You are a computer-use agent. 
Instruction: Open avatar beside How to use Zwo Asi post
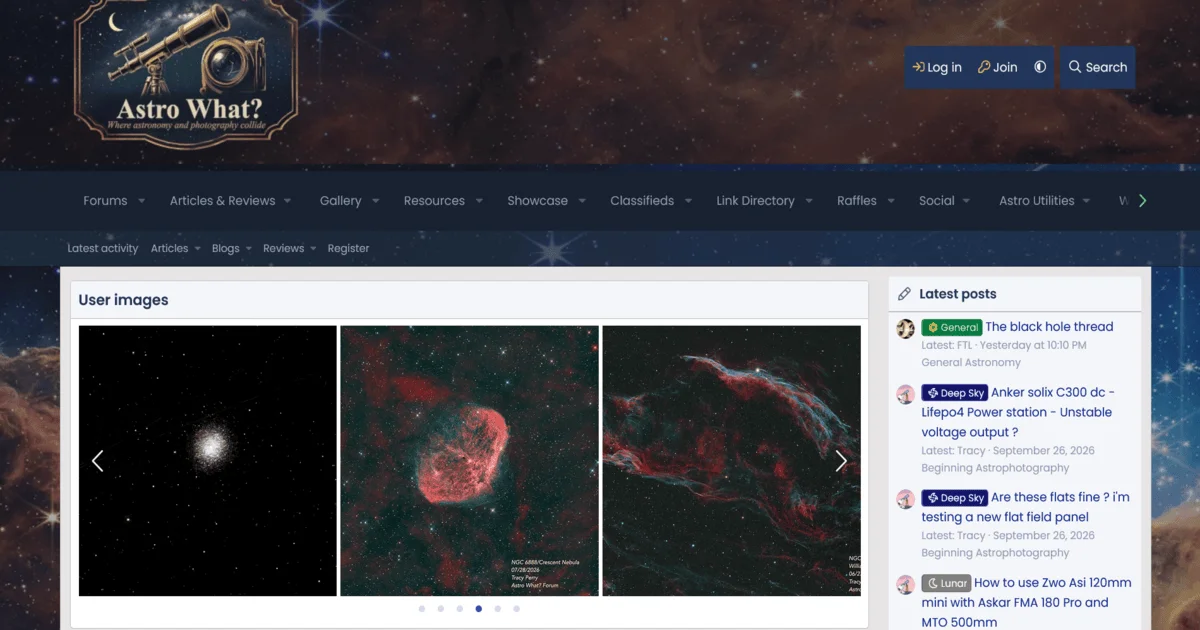[x=906, y=584]
